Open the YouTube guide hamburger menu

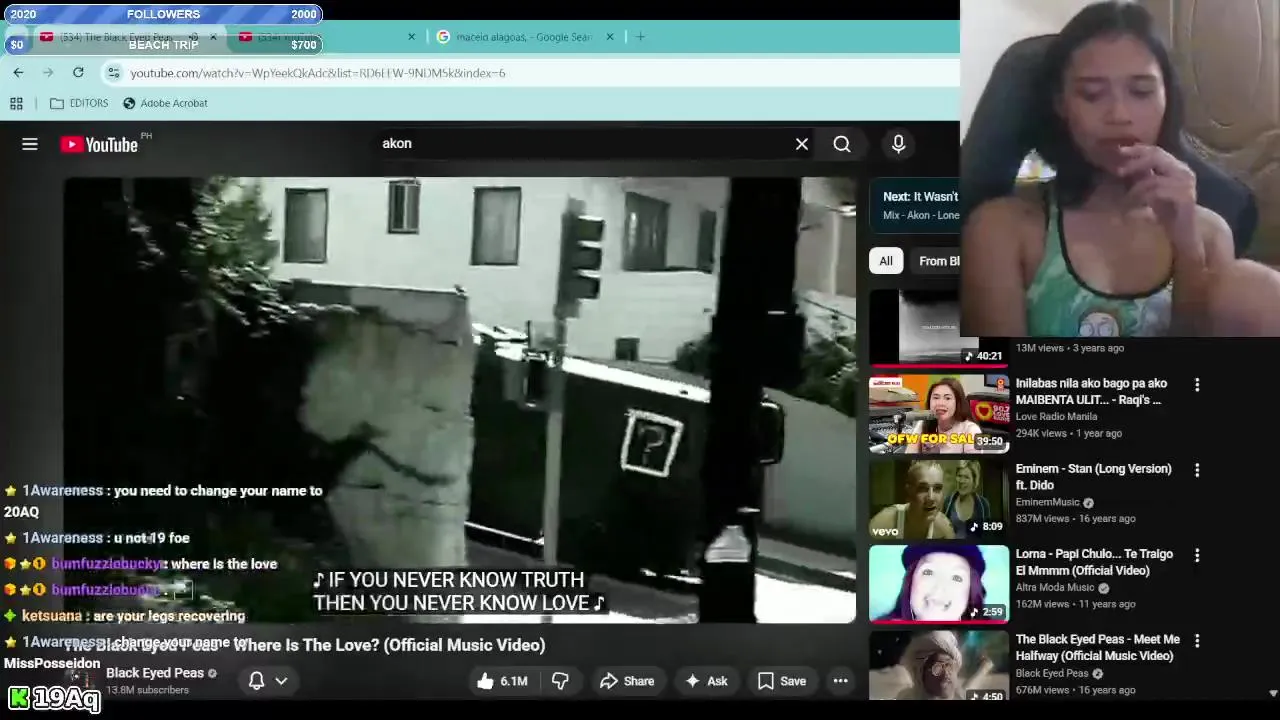[x=30, y=144]
